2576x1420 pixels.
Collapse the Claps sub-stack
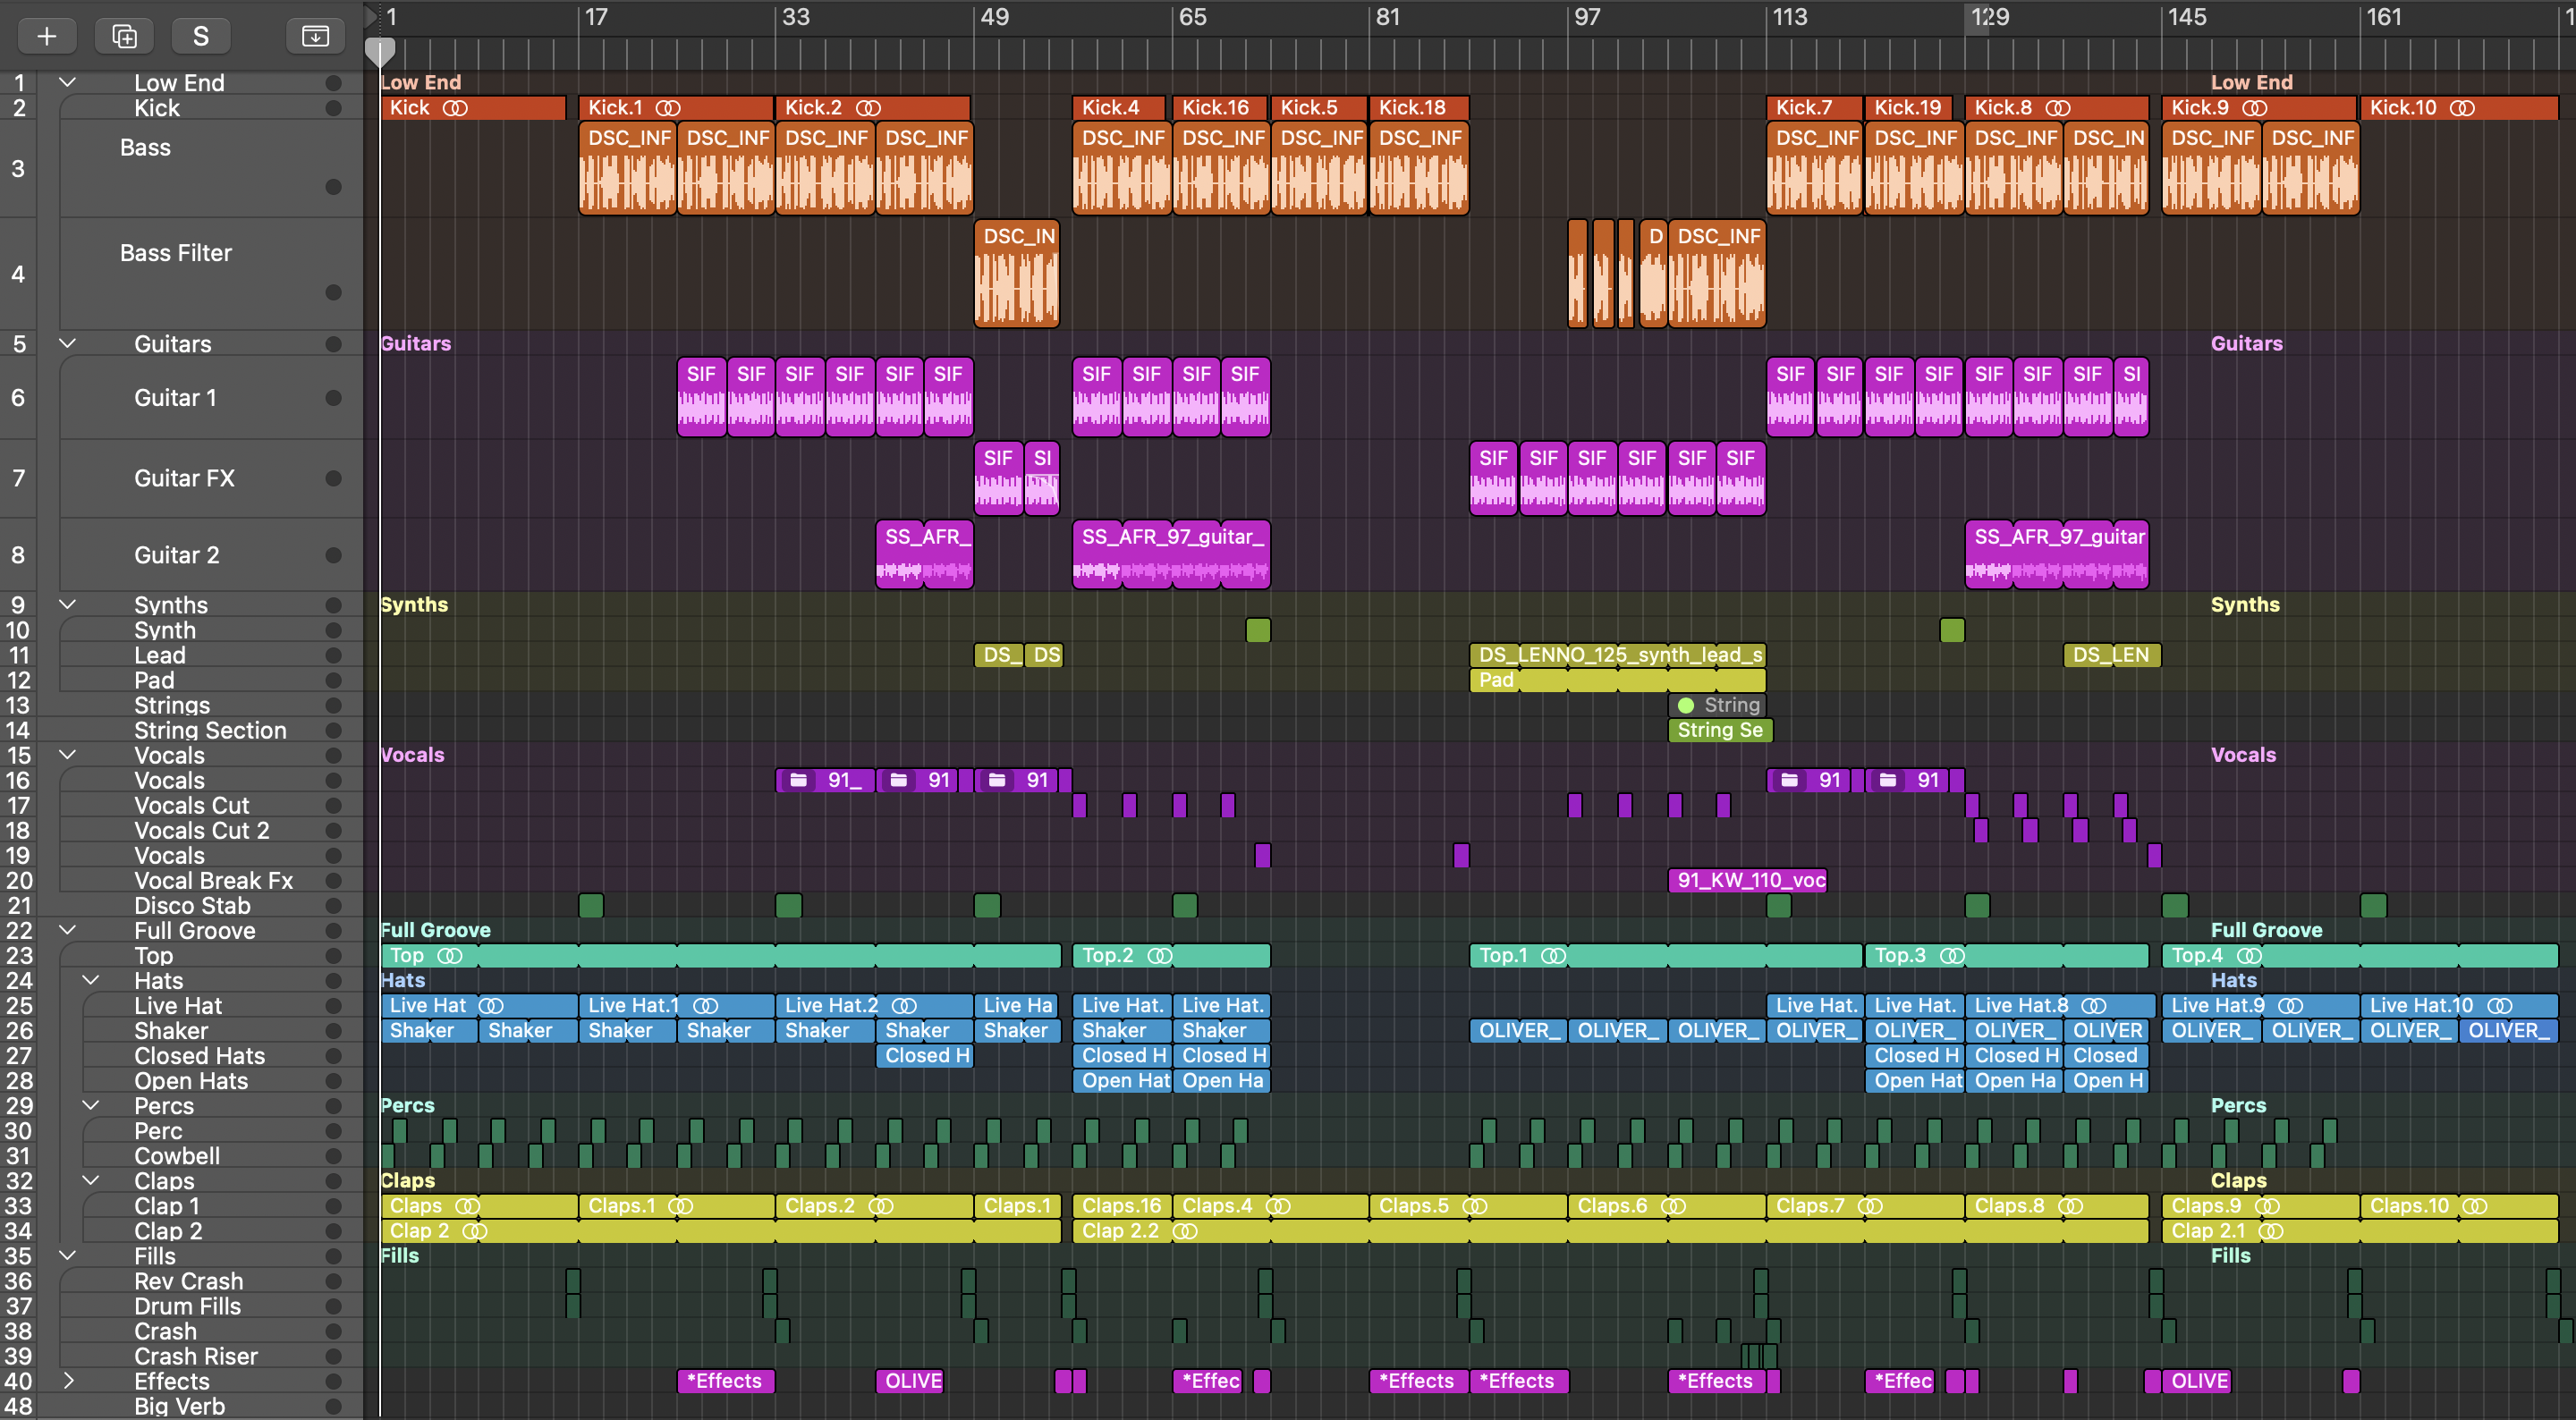(90, 1181)
